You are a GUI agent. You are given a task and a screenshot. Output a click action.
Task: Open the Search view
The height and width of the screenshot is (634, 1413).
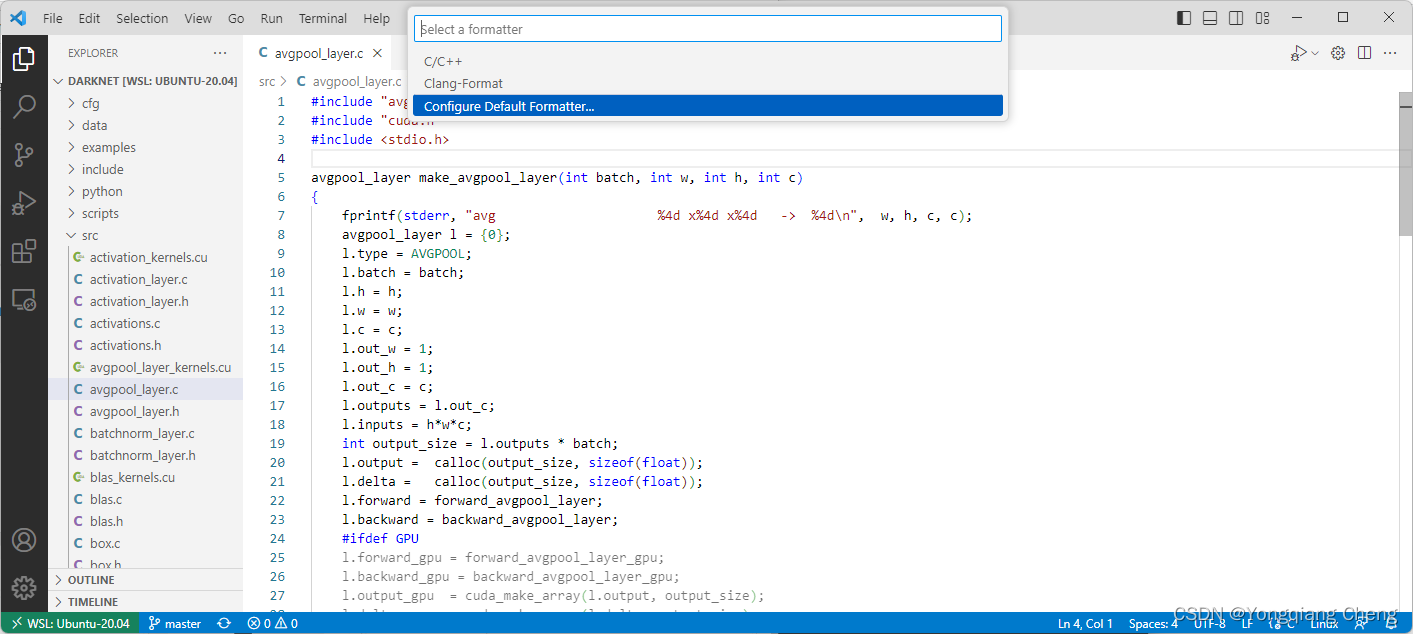coord(24,104)
